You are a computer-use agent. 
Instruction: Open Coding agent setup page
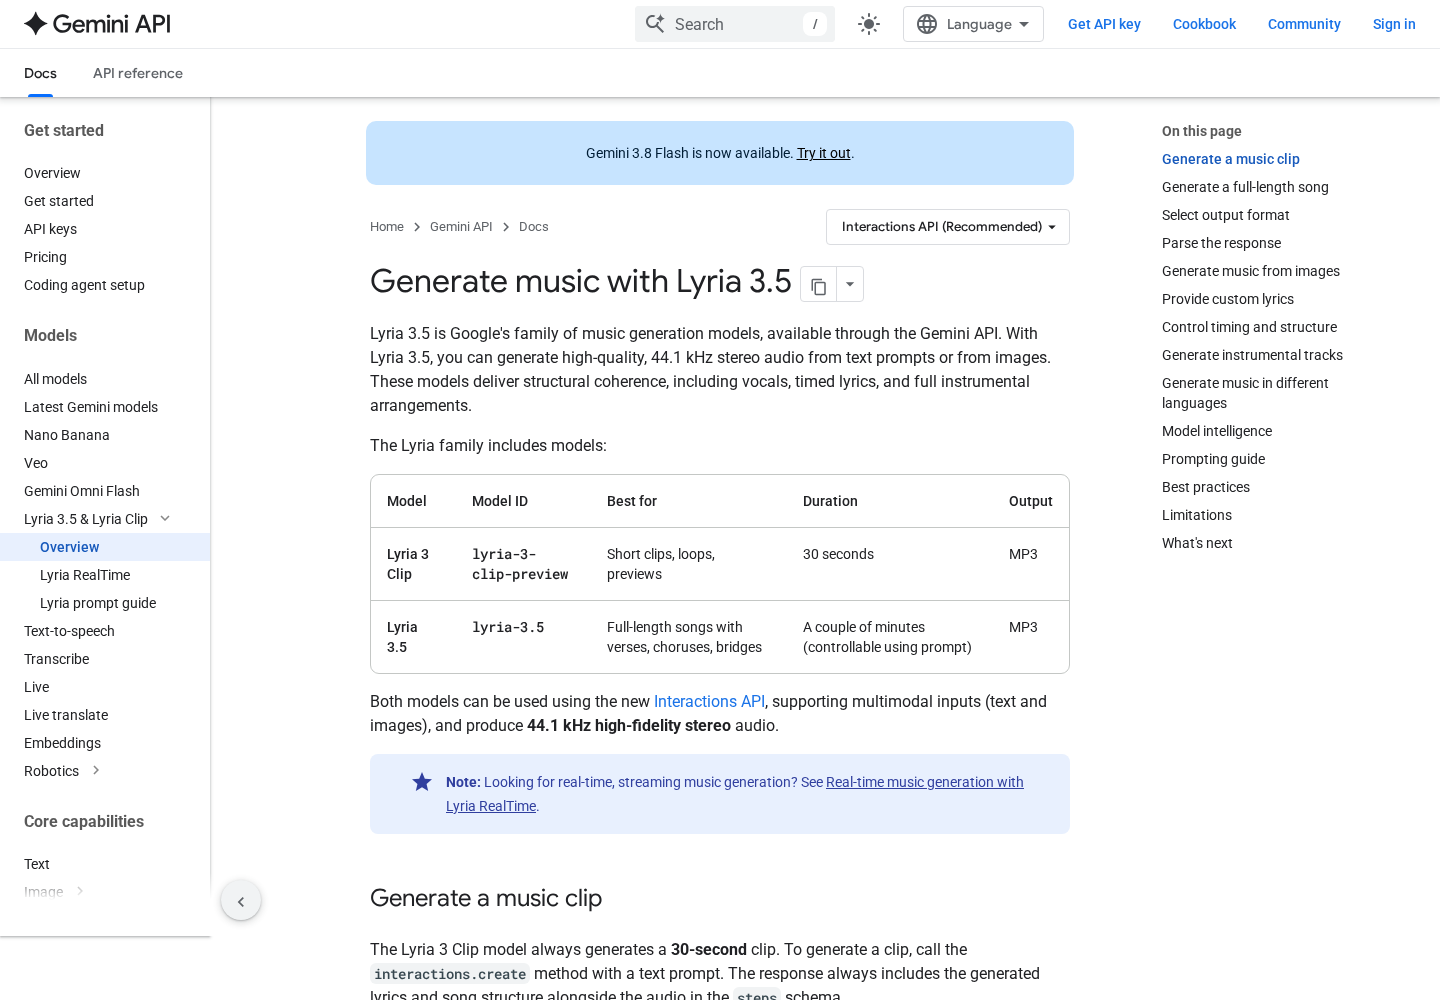(84, 285)
